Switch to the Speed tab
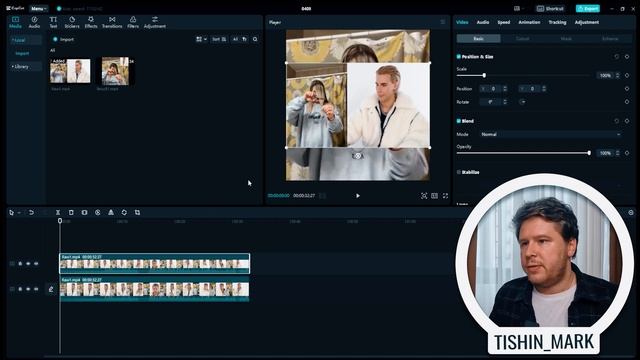 pos(504,22)
